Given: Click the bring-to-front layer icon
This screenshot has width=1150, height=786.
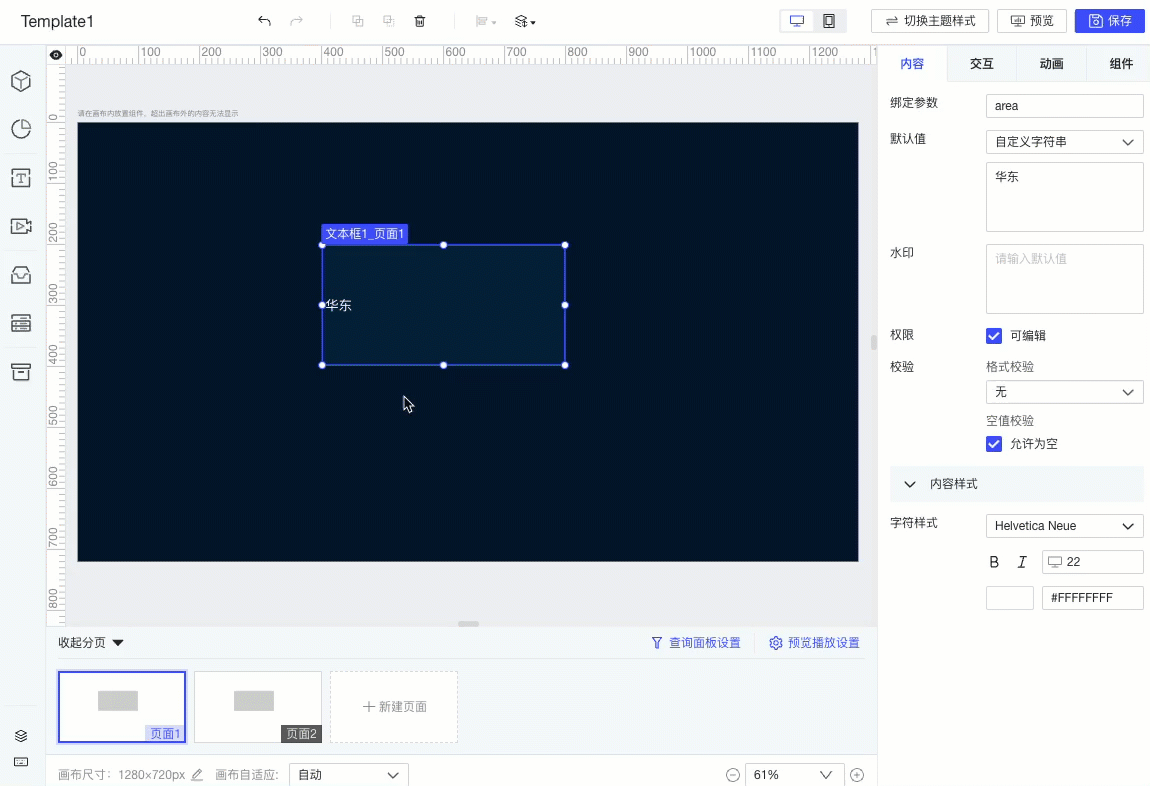Looking at the screenshot, I should 358,21.
